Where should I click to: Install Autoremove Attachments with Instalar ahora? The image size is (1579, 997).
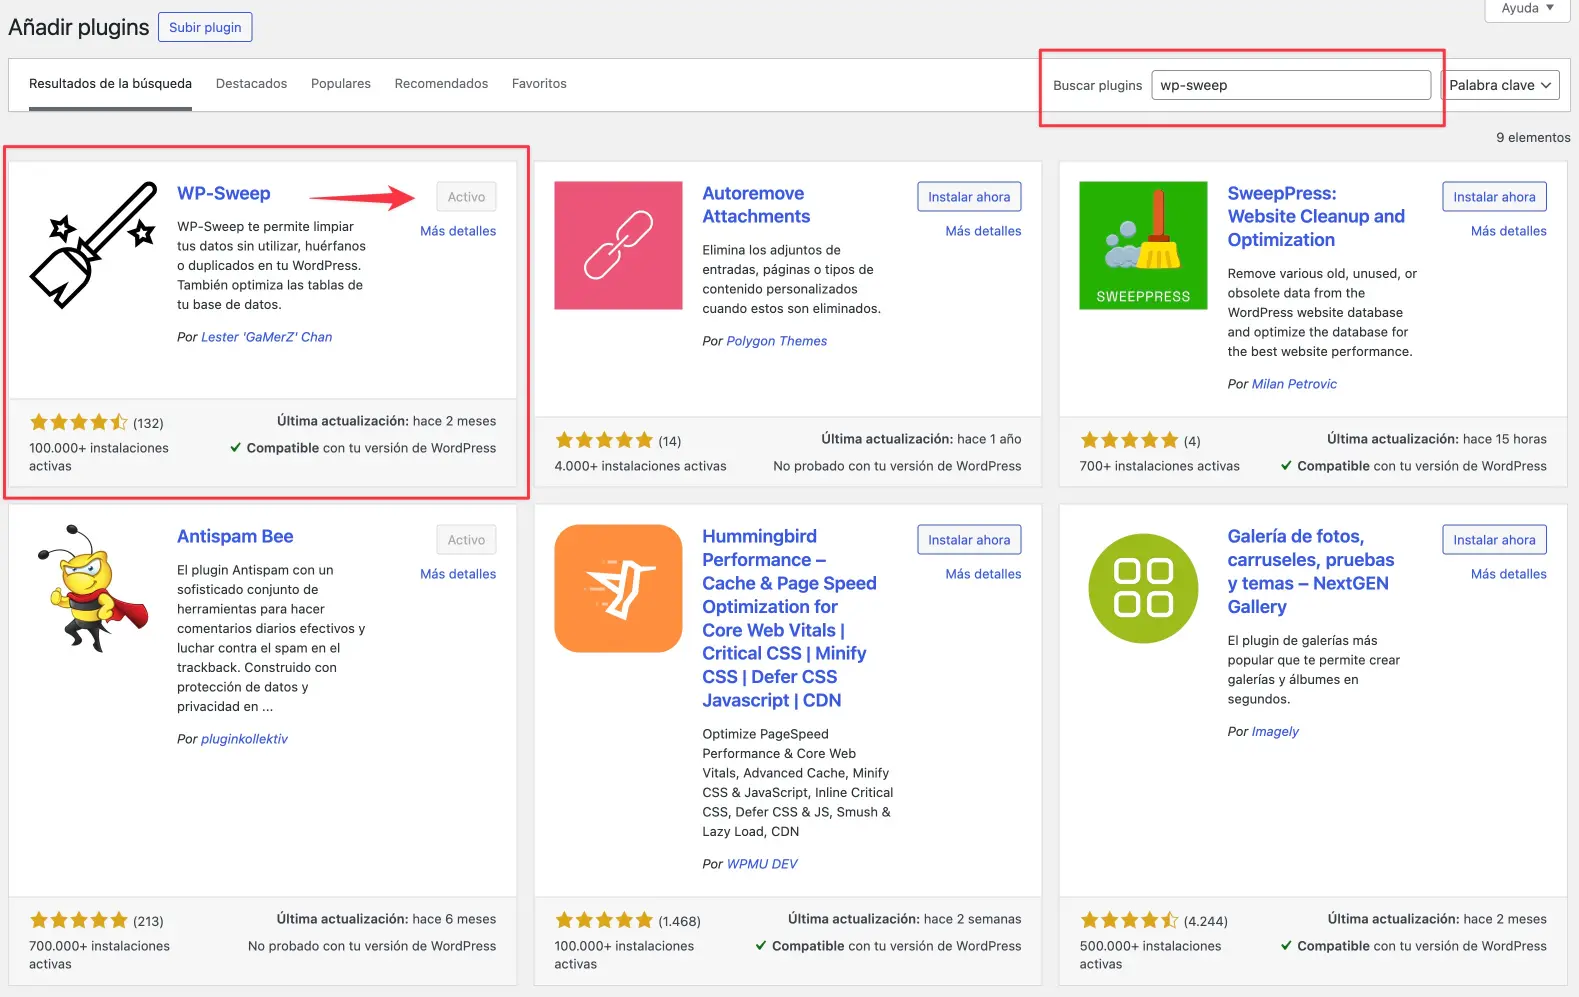point(969,197)
